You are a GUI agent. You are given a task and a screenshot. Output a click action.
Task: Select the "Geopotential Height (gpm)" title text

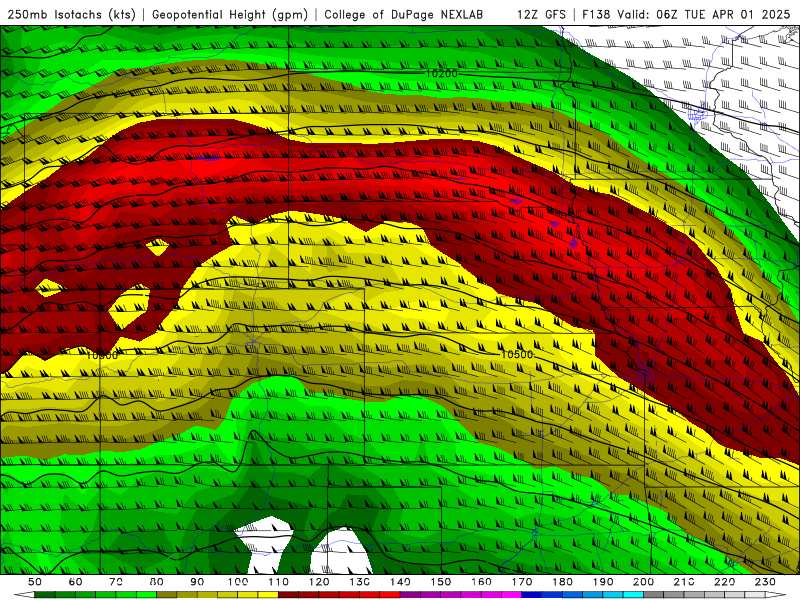point(230,15)
